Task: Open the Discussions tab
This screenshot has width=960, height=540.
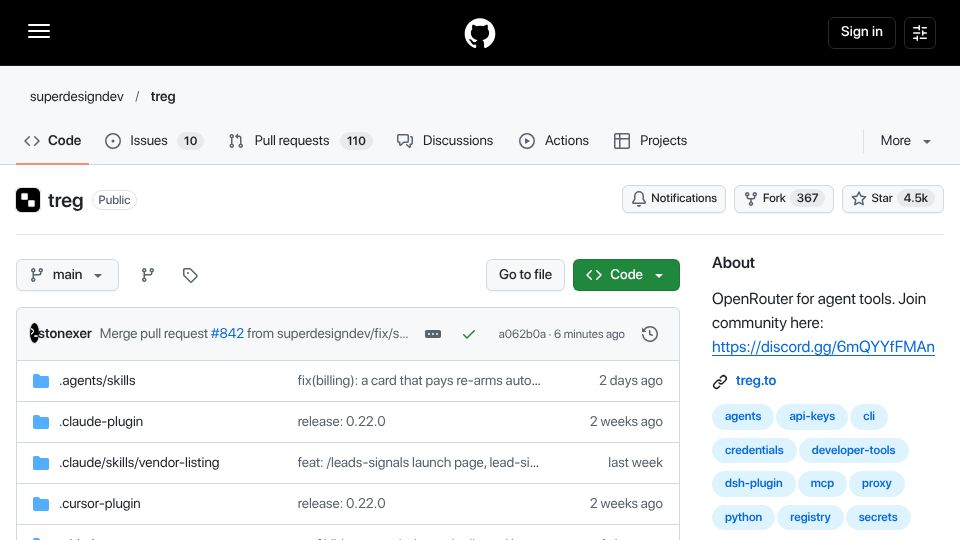Action: coord(444,141)
